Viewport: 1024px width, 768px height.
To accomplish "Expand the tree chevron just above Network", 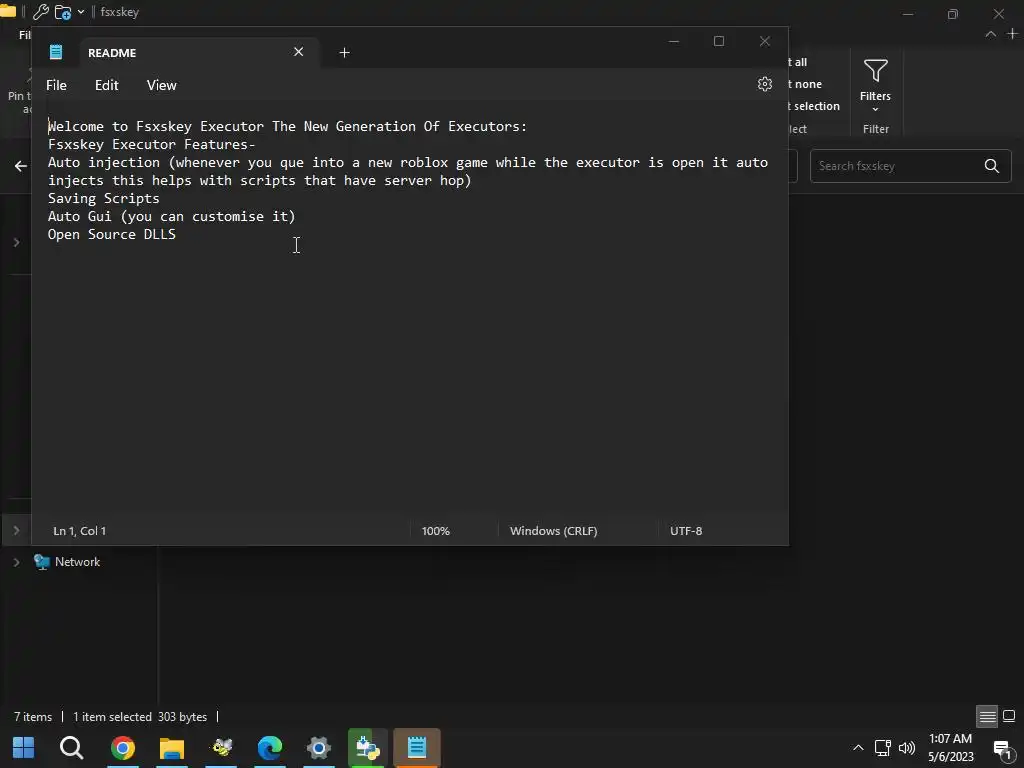I will click(16, 531).
